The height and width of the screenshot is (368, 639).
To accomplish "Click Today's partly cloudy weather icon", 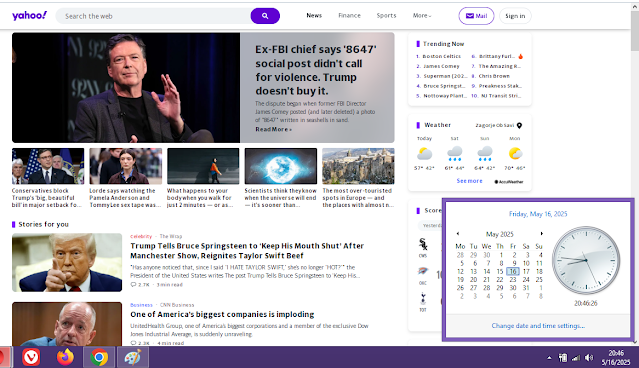I will [424, 154].
